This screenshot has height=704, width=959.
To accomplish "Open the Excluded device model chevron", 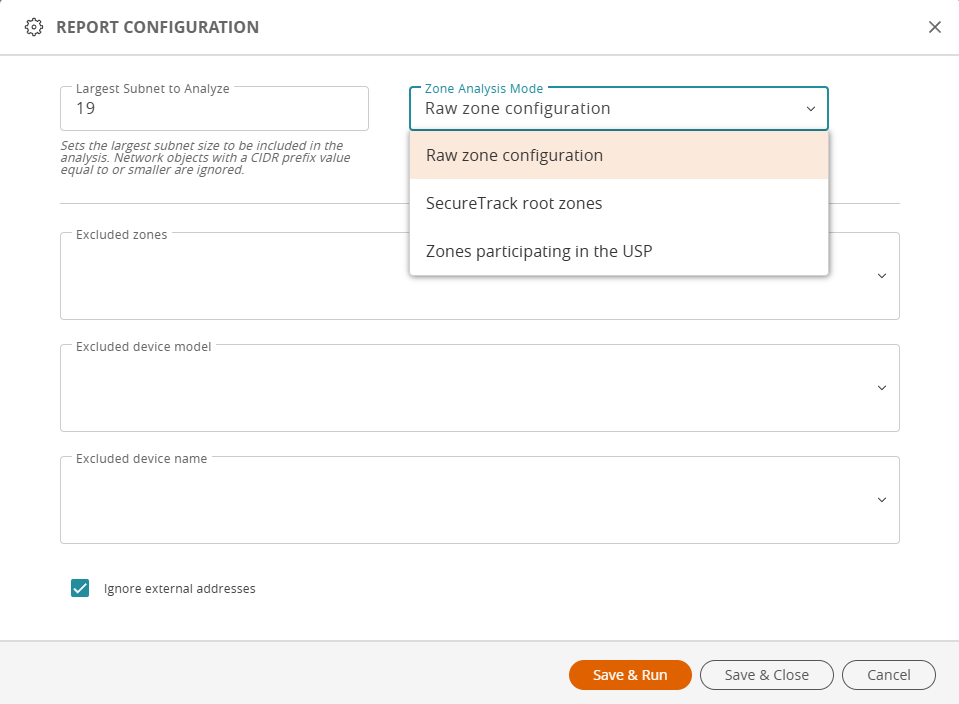I will click(x=882, y=388).
